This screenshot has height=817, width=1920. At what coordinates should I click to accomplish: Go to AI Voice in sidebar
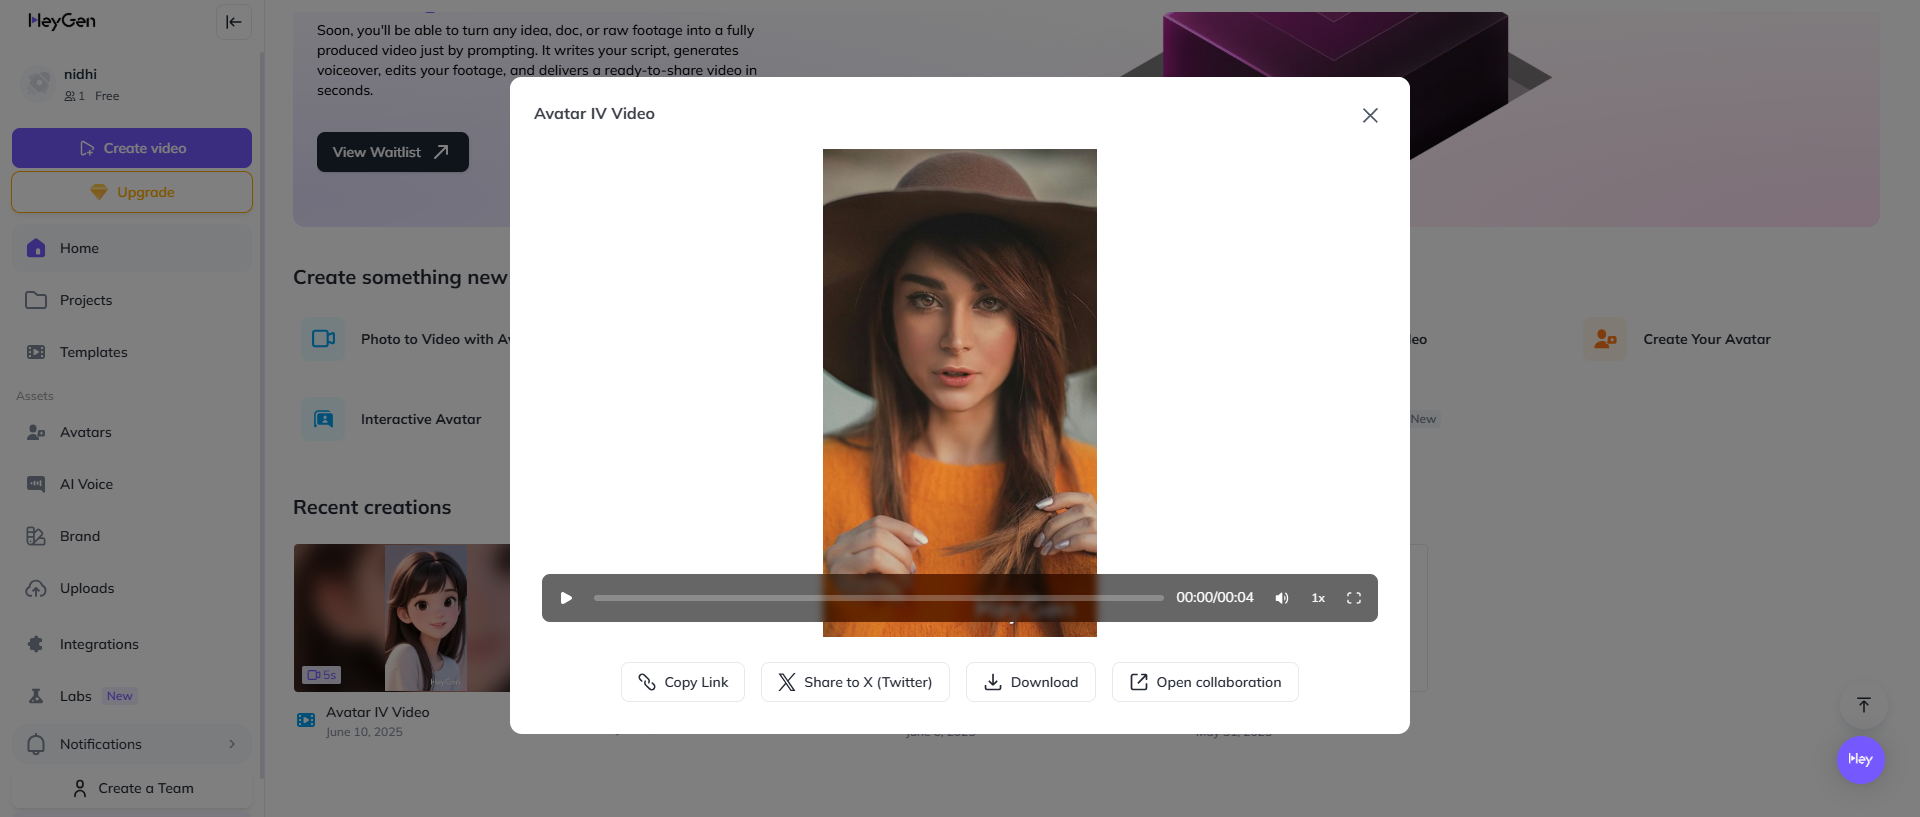[86, 484]
